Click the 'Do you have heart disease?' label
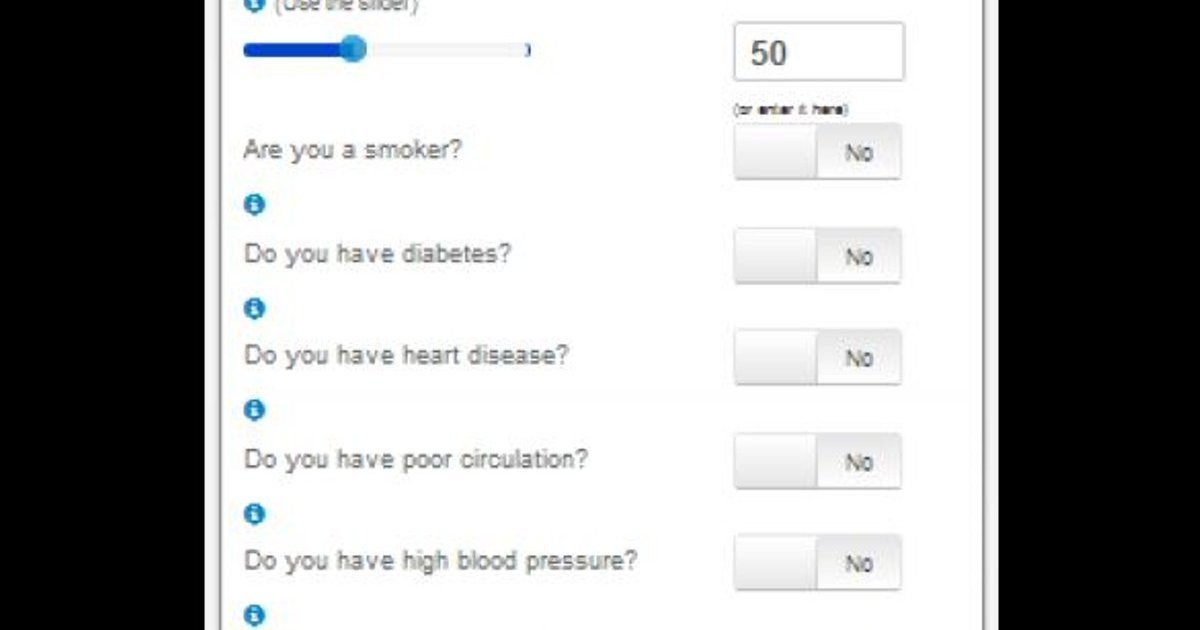 [406, 356]
